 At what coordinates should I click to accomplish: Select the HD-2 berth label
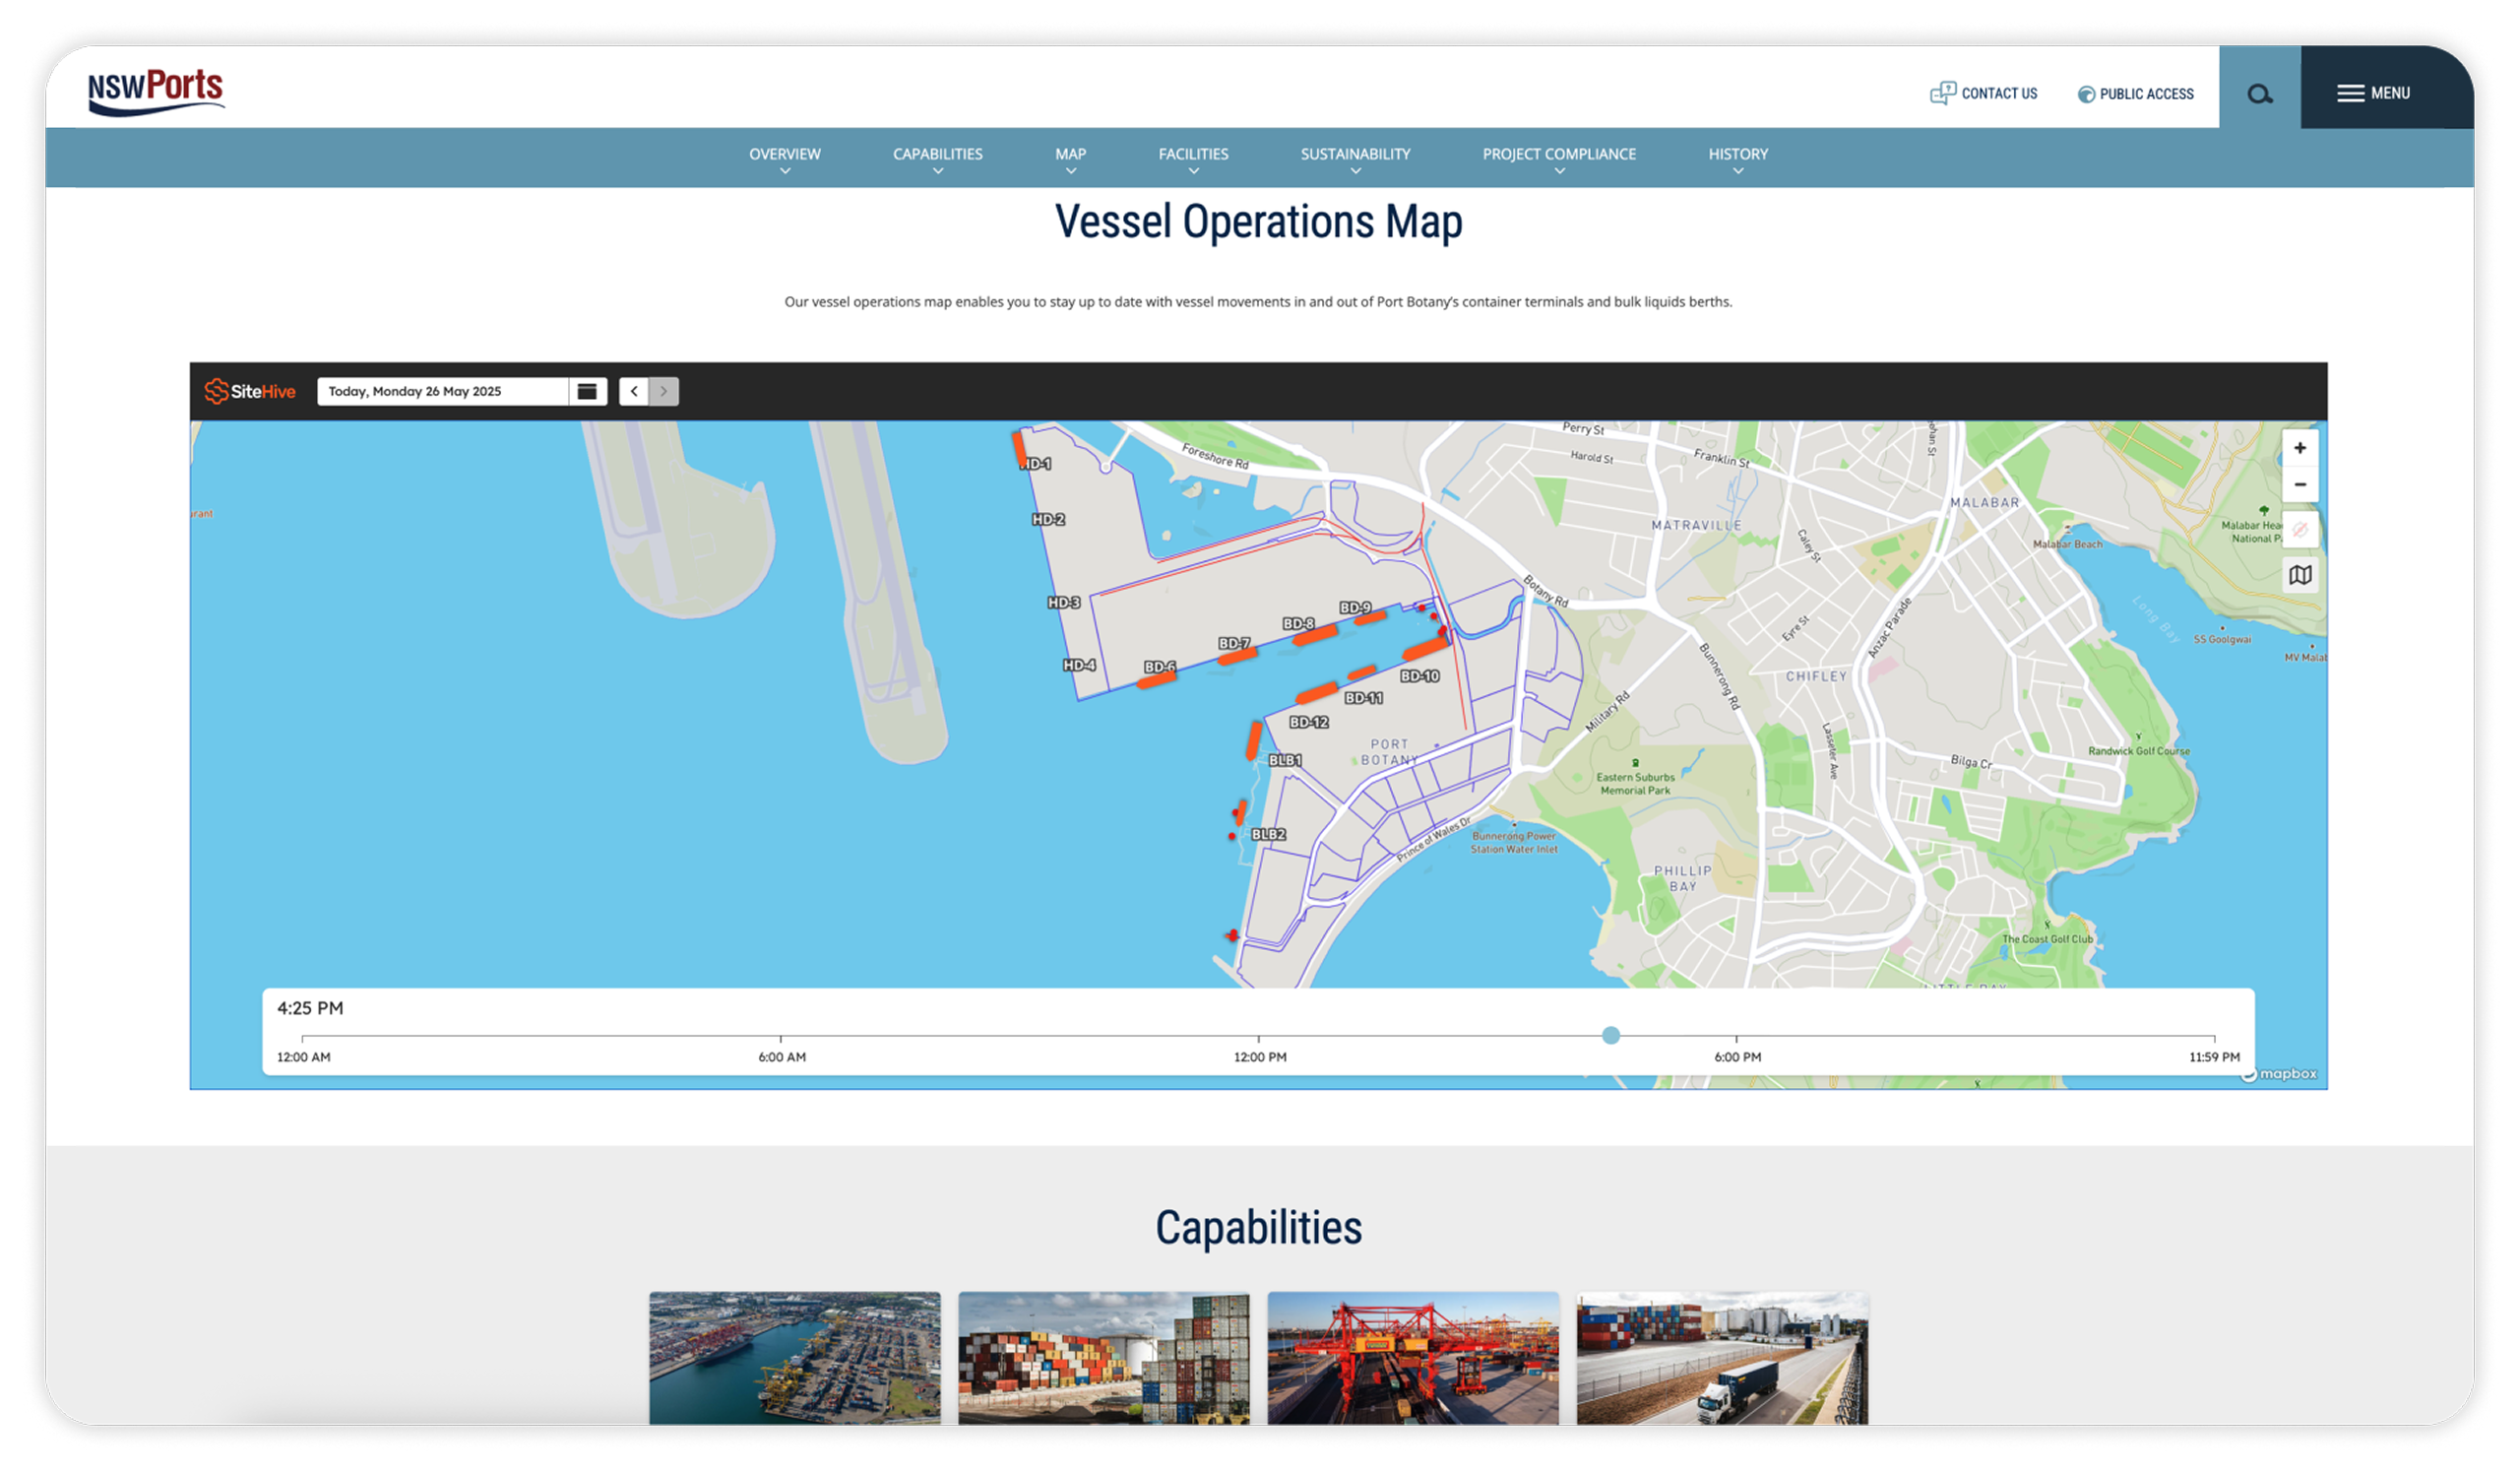pyautogui.click(x=1048, y=520)
